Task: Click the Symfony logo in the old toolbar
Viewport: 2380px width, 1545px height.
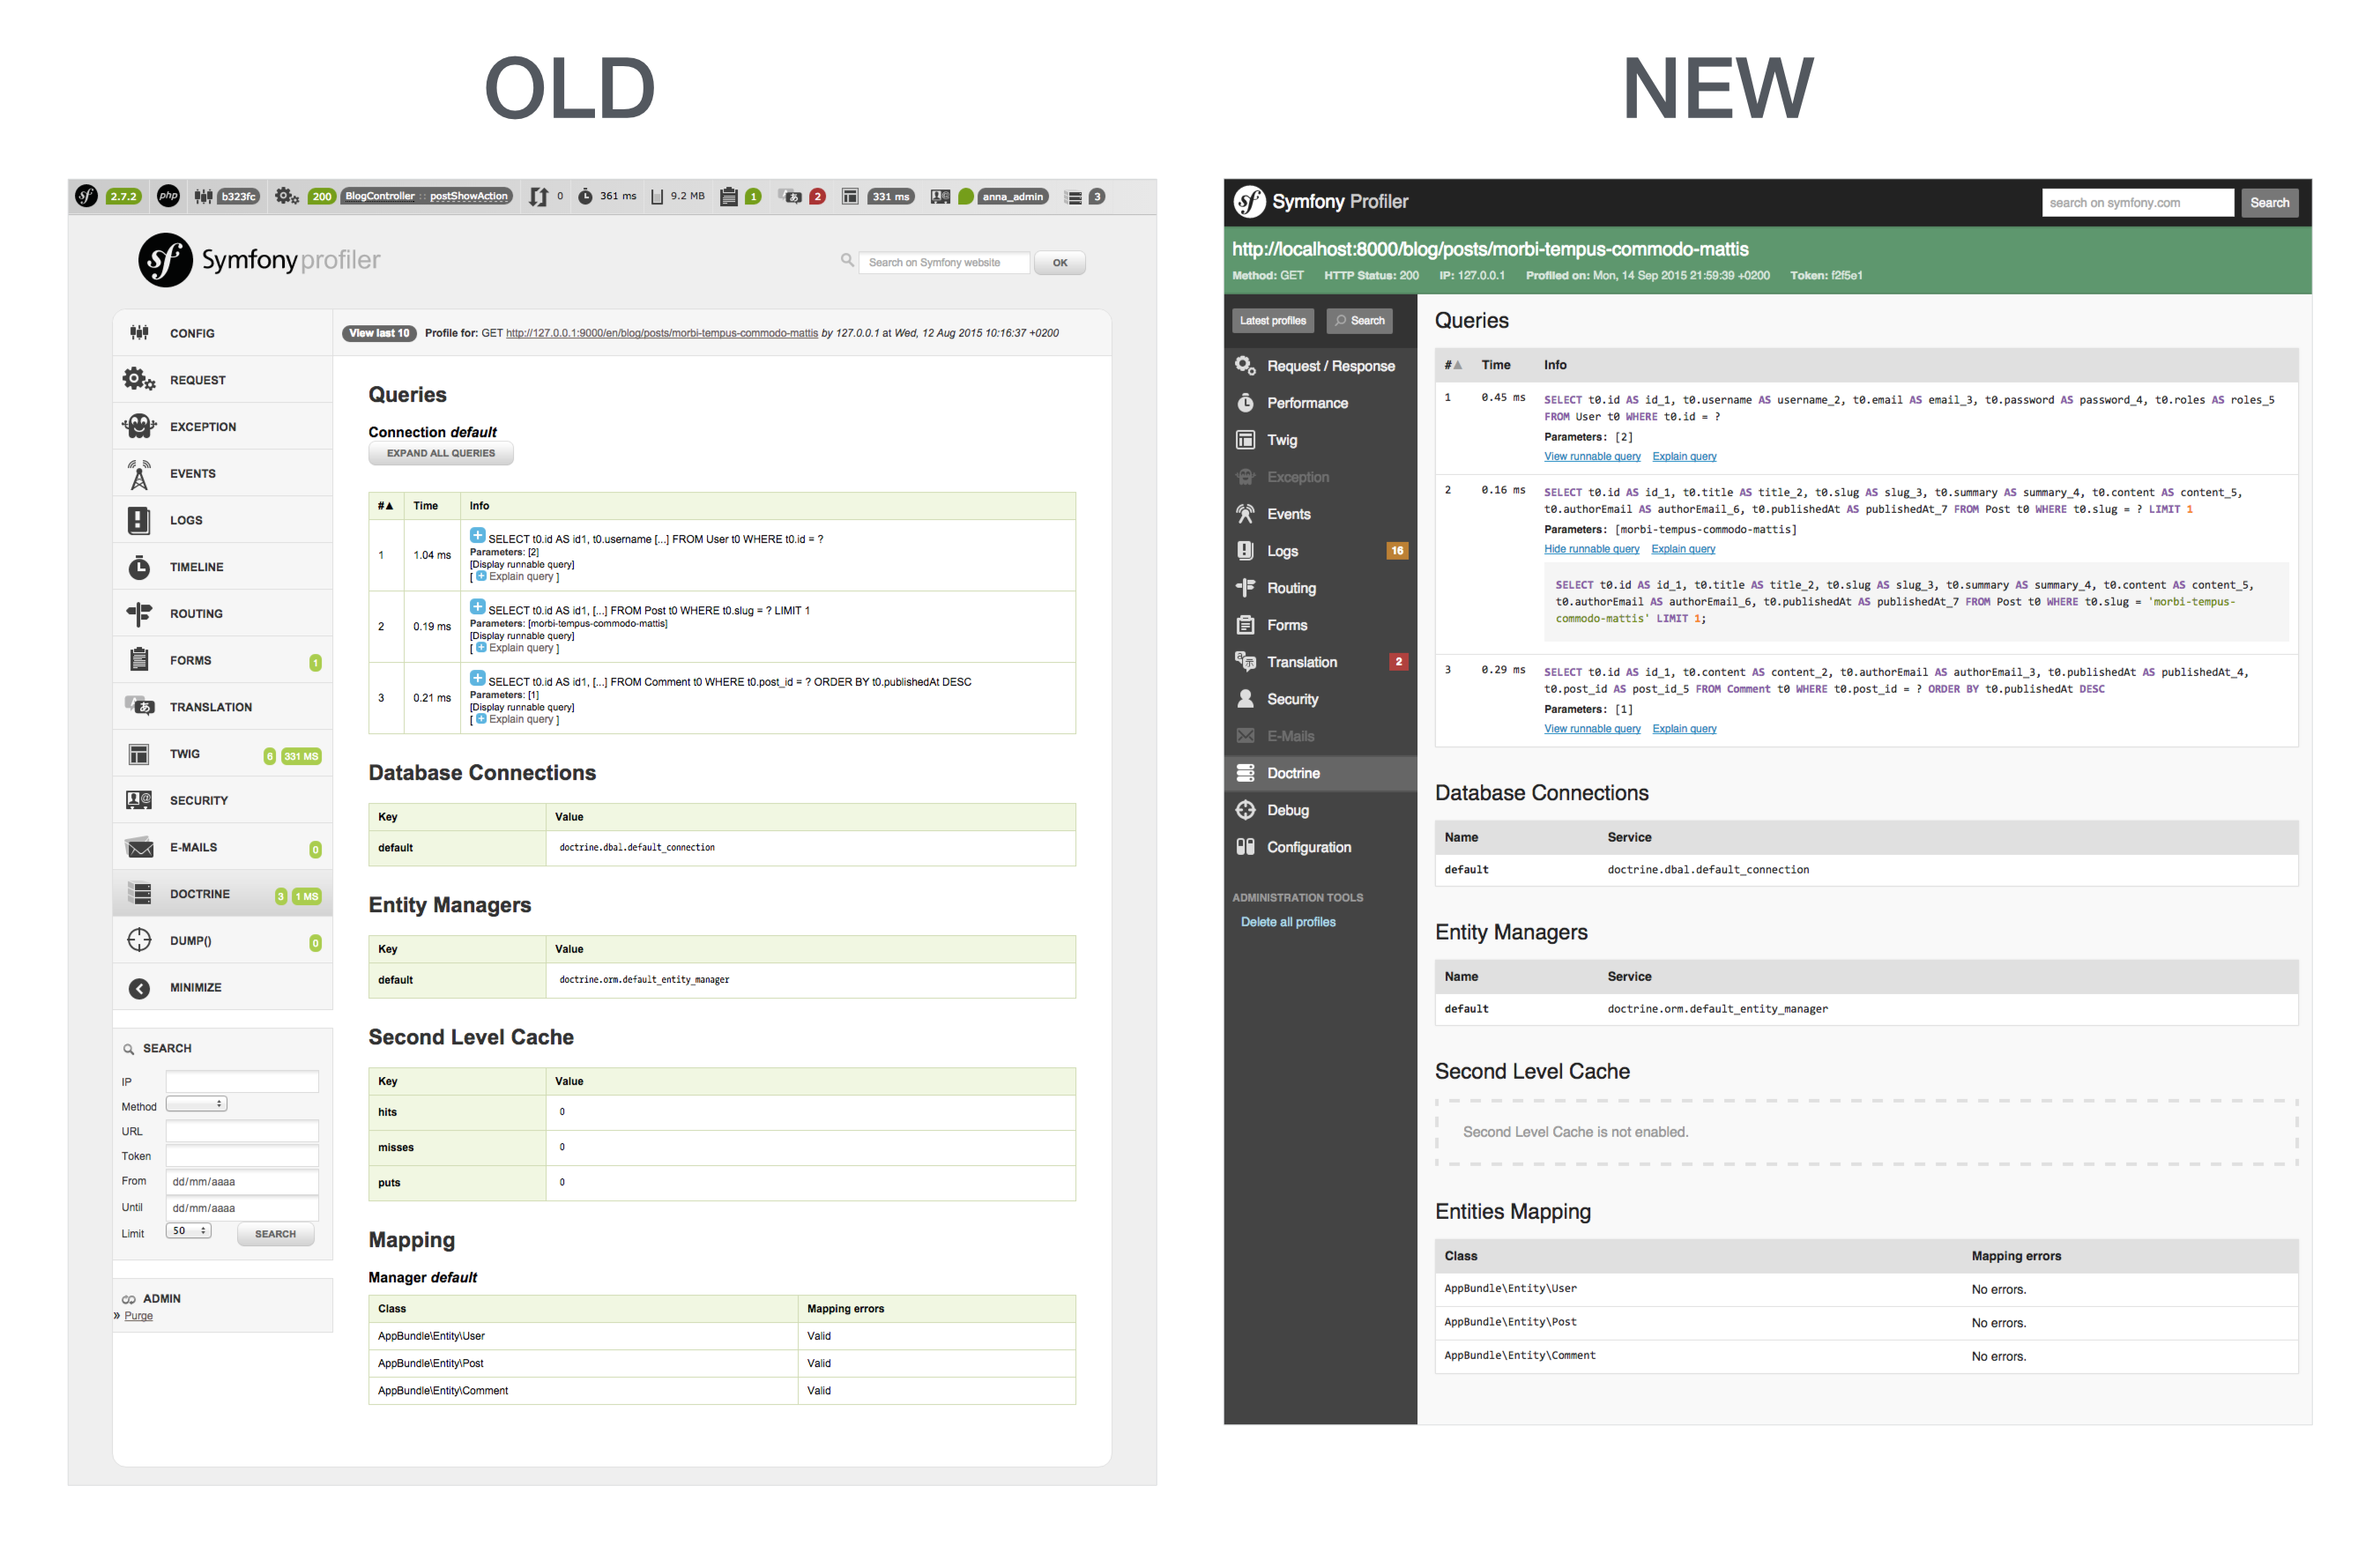Action: pyautogui.click(x=86, y=196)
